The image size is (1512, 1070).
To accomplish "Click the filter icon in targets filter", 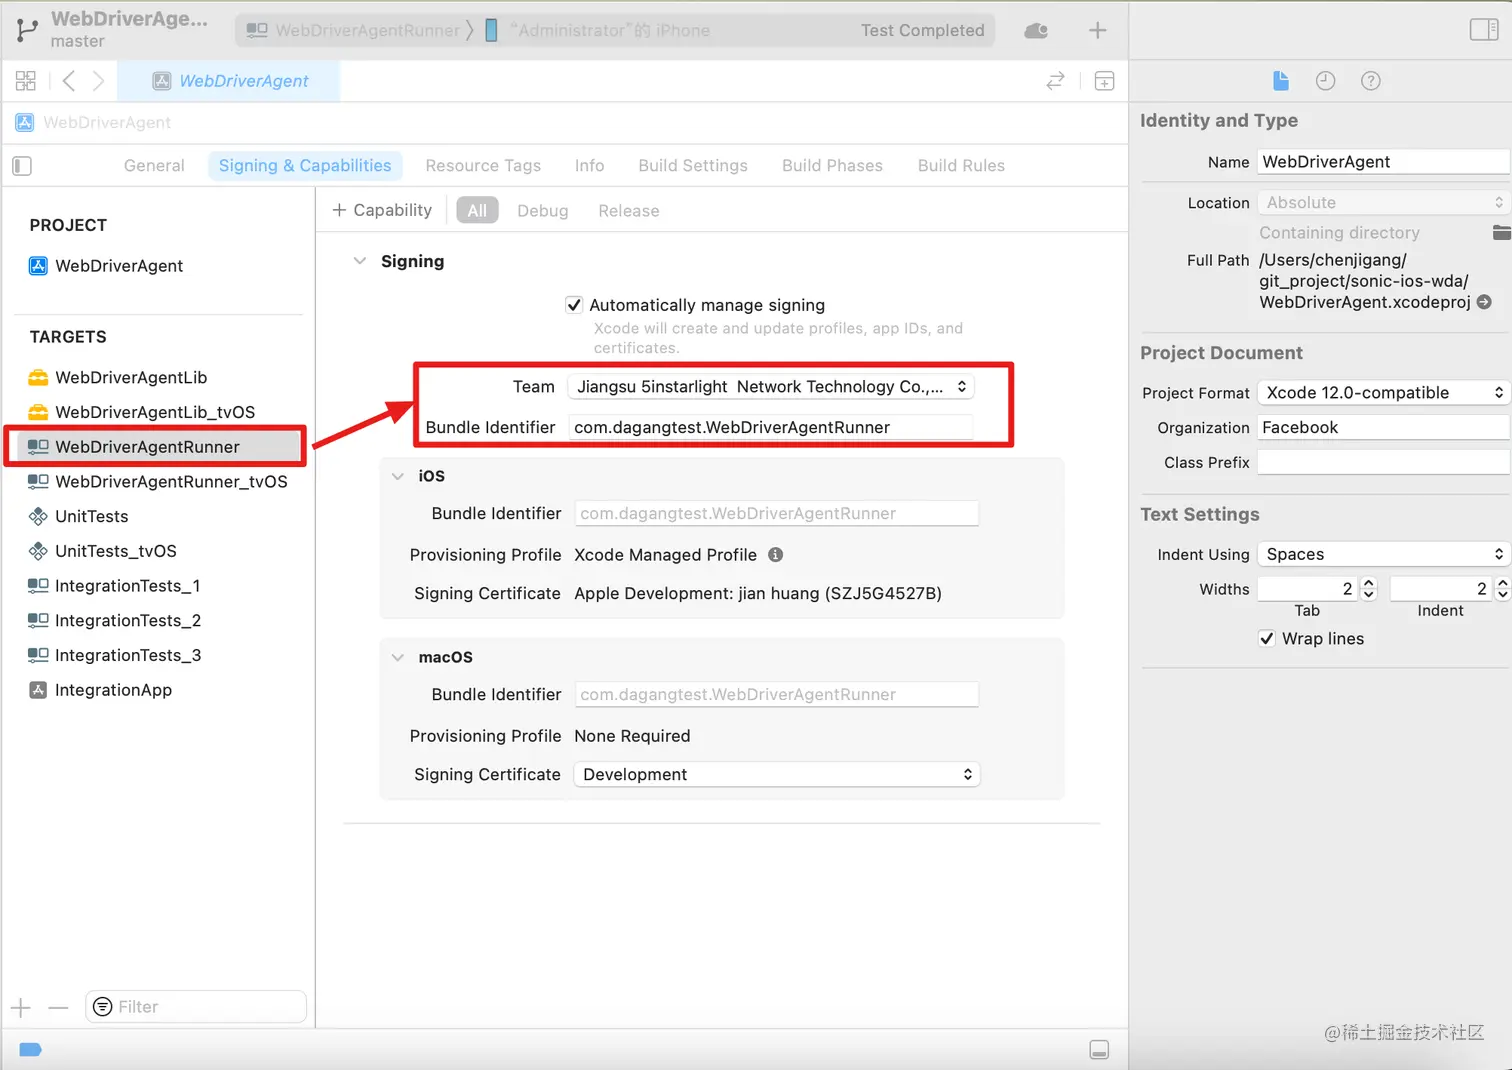I will [x=102, y=1007].
